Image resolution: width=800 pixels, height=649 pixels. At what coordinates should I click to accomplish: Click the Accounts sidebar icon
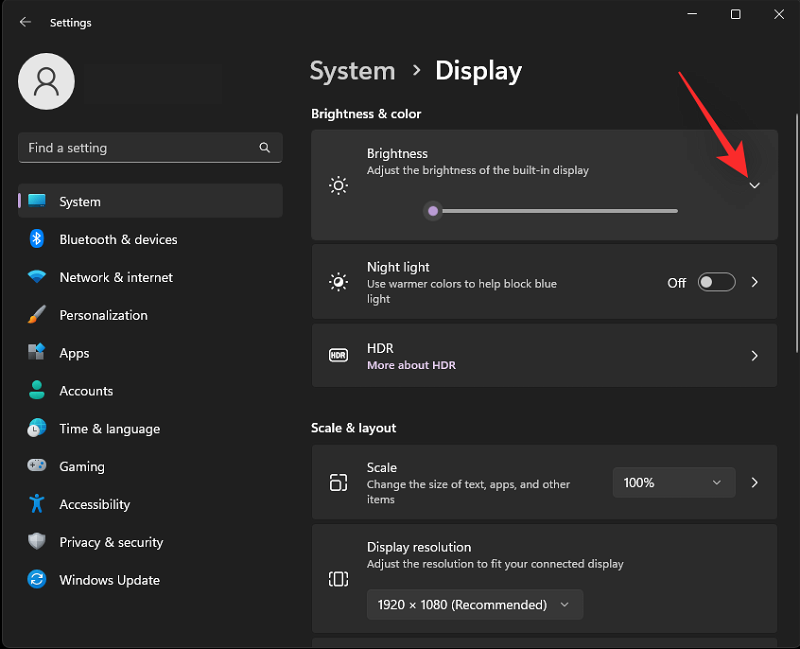pos(36,391)
